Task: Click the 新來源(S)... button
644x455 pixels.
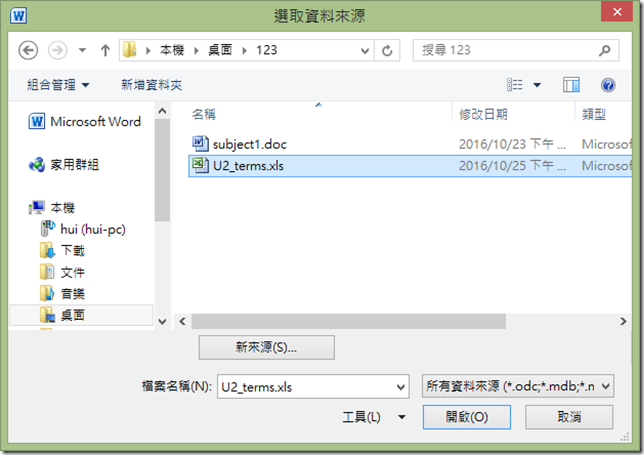Action: click(267, 347)
